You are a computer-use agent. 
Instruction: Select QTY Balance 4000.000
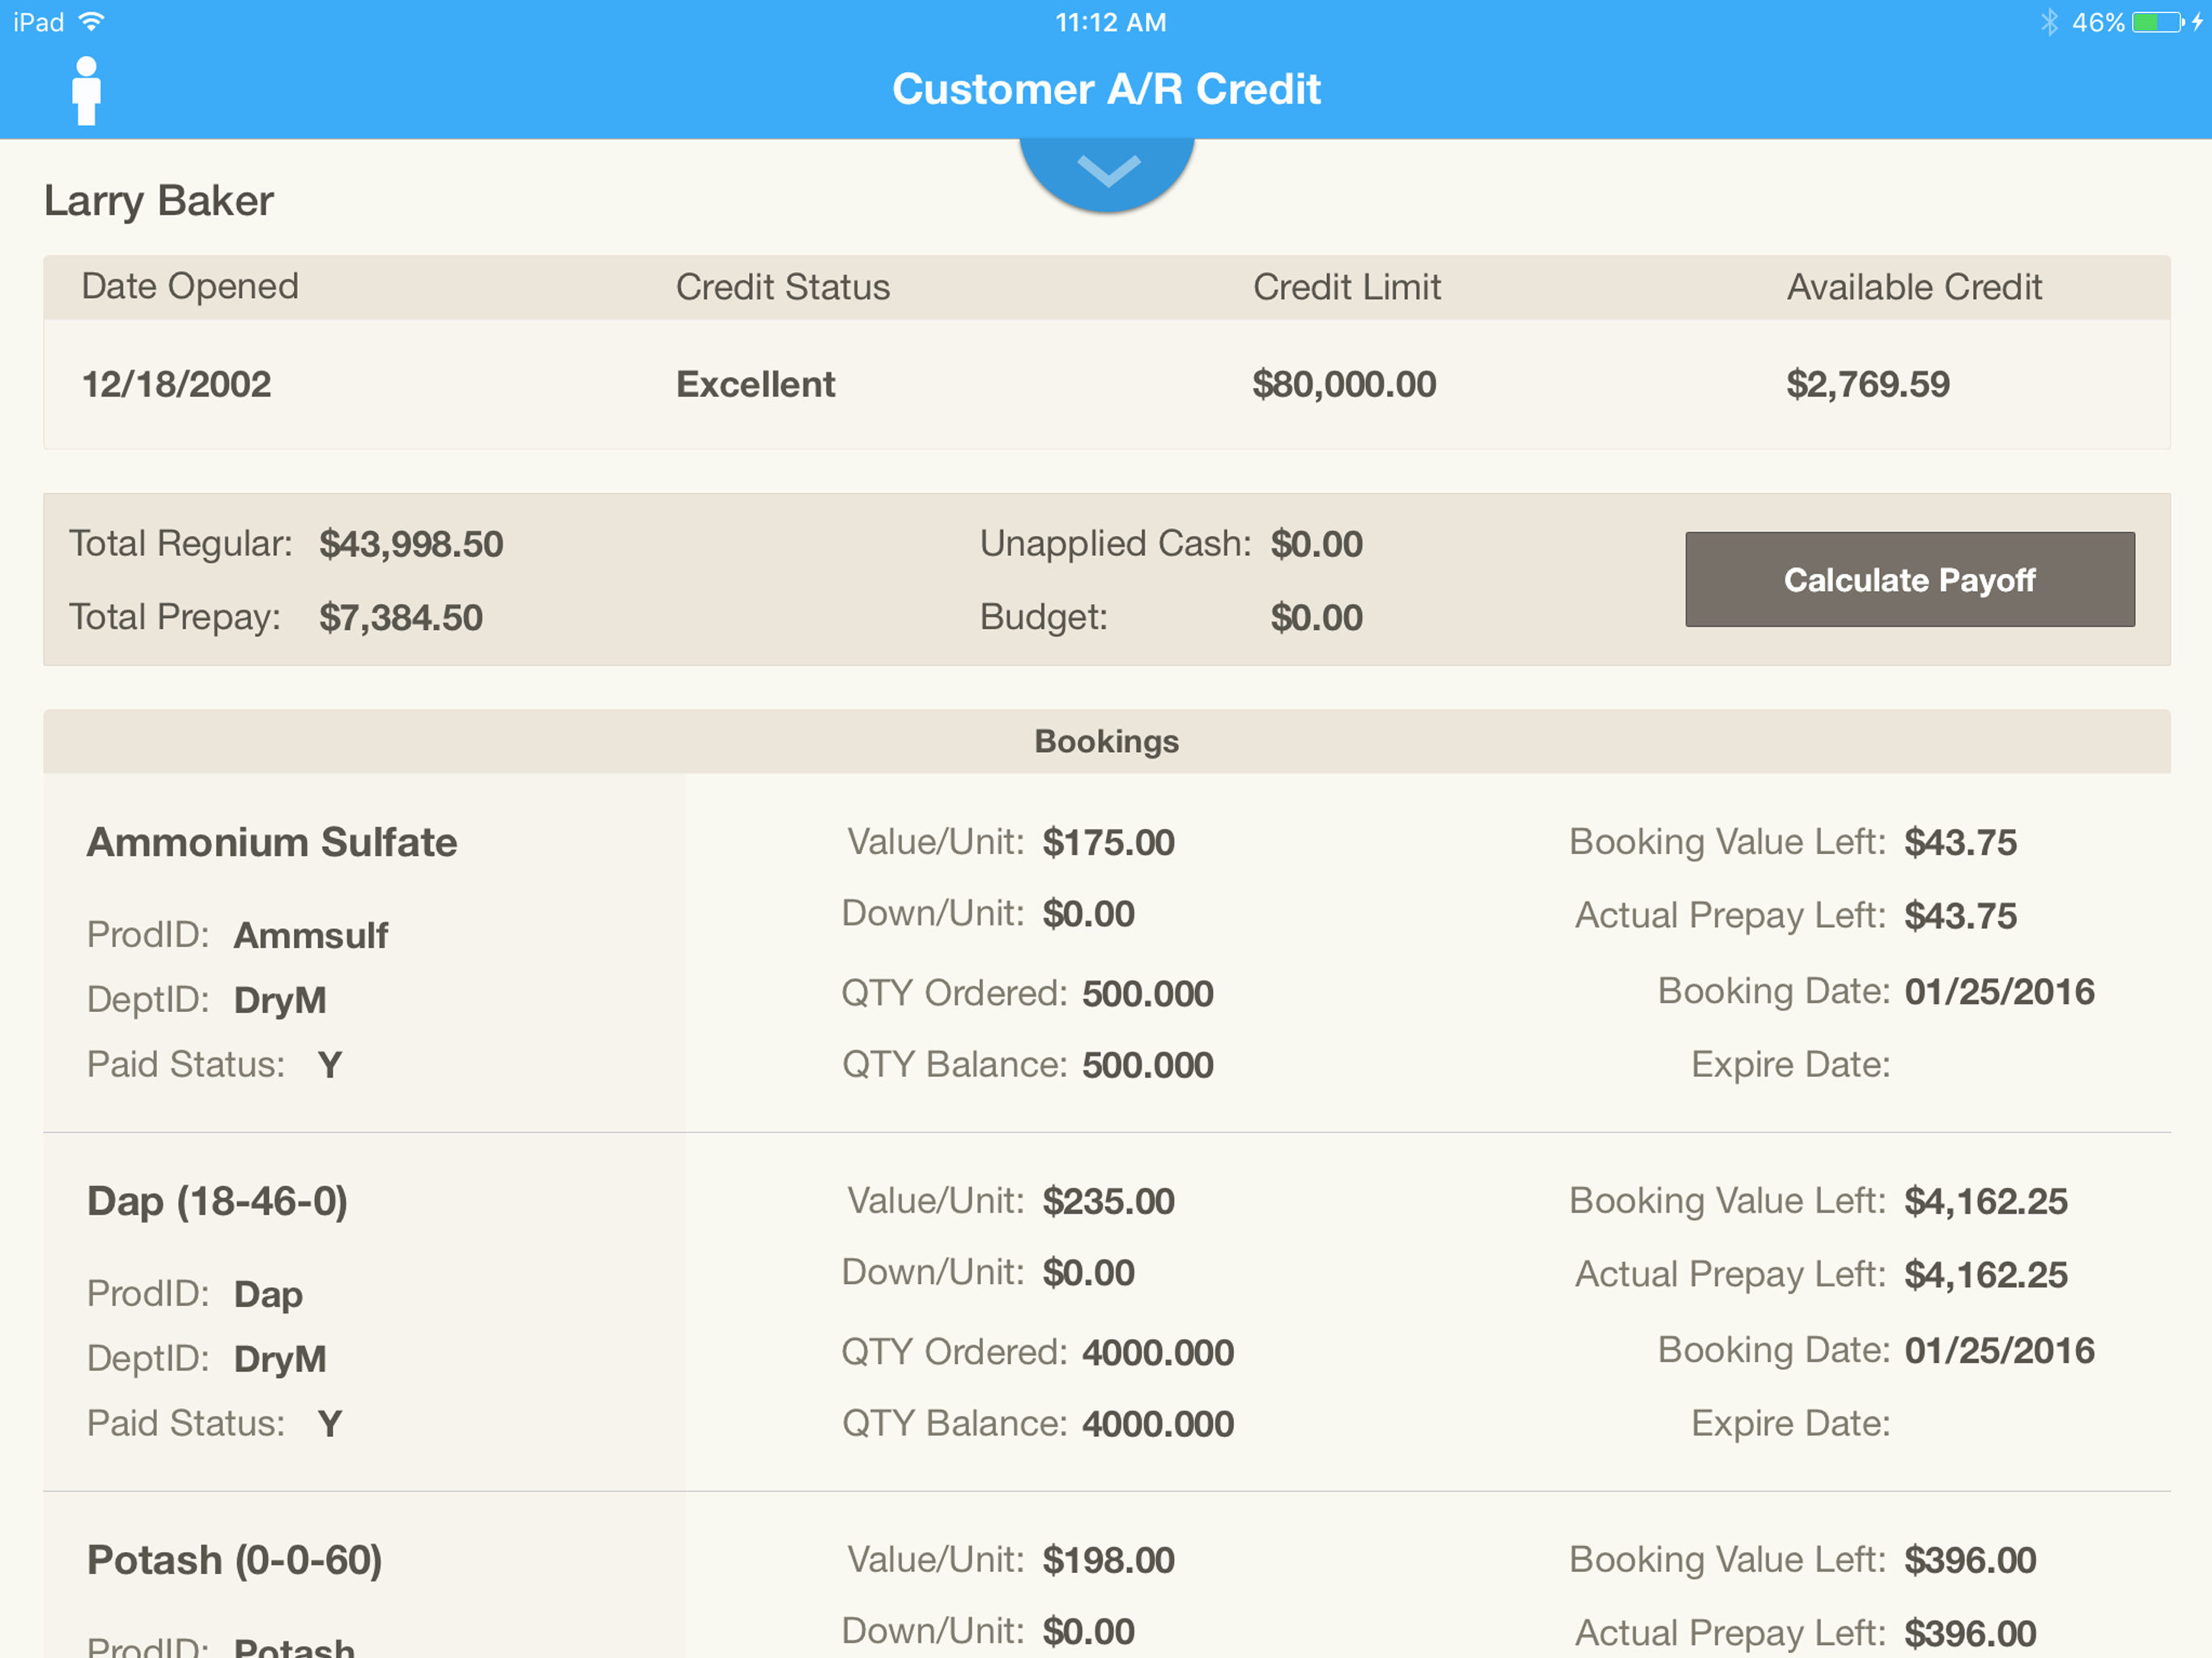tap(1158, 1425)
